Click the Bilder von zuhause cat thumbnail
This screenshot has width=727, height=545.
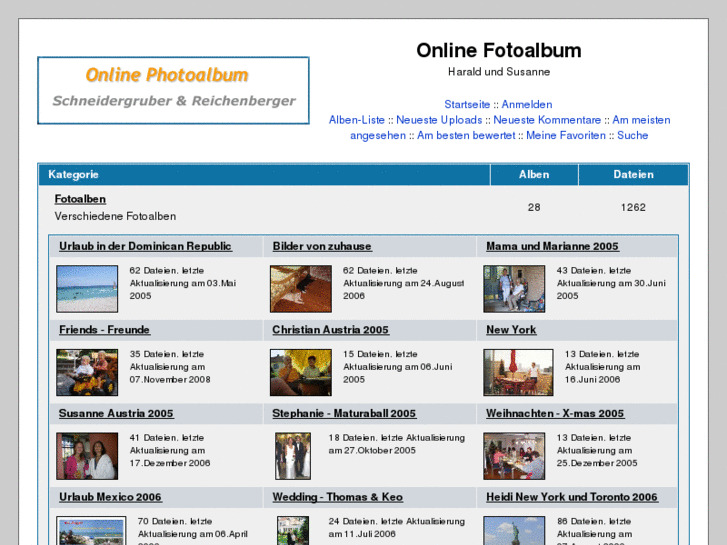tap(301, 289)
